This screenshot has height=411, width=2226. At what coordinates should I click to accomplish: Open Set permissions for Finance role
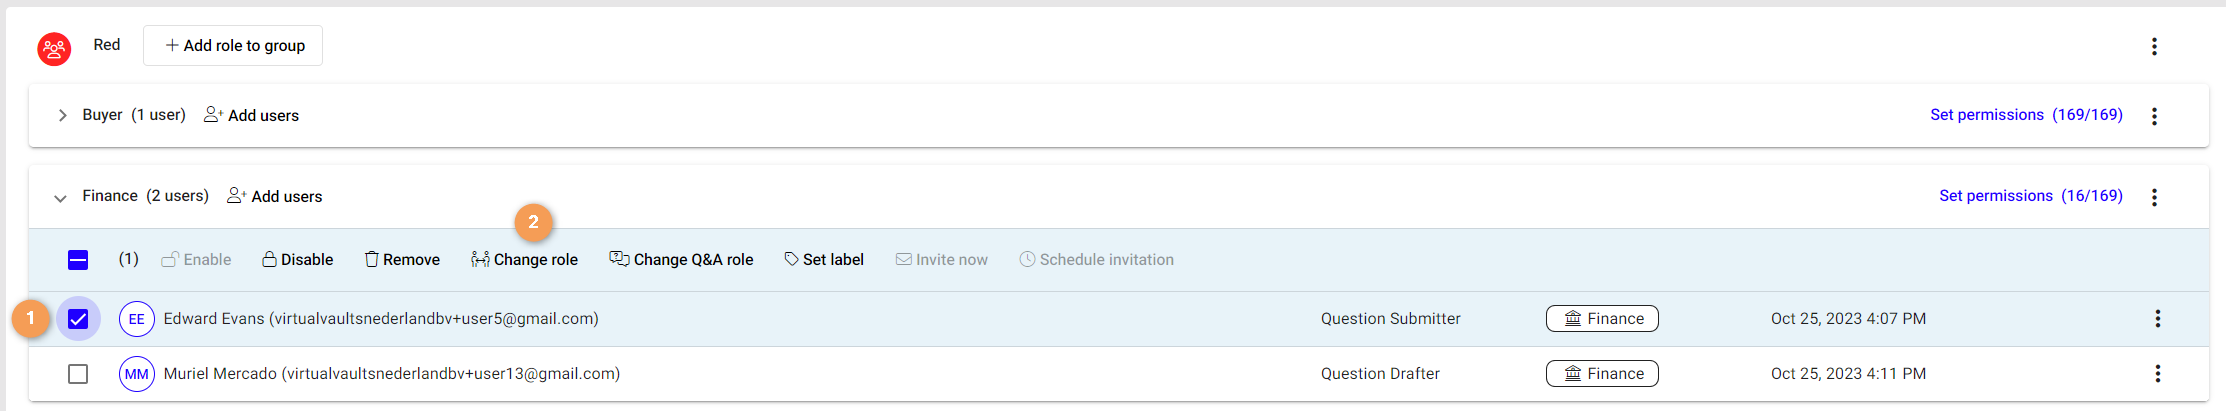click(x=2030, y=196)
